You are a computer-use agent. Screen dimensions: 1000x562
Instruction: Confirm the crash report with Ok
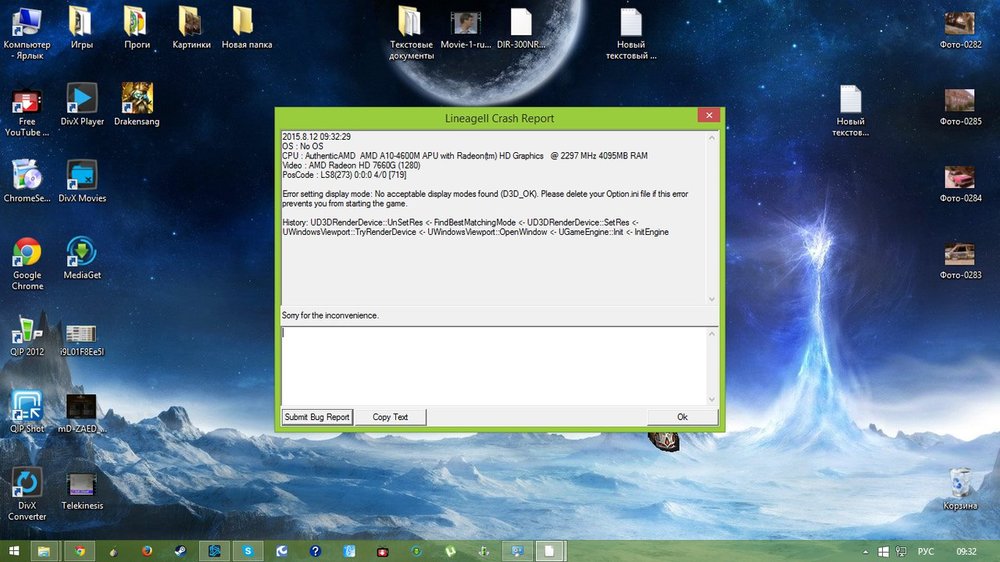tap(682, 417)
